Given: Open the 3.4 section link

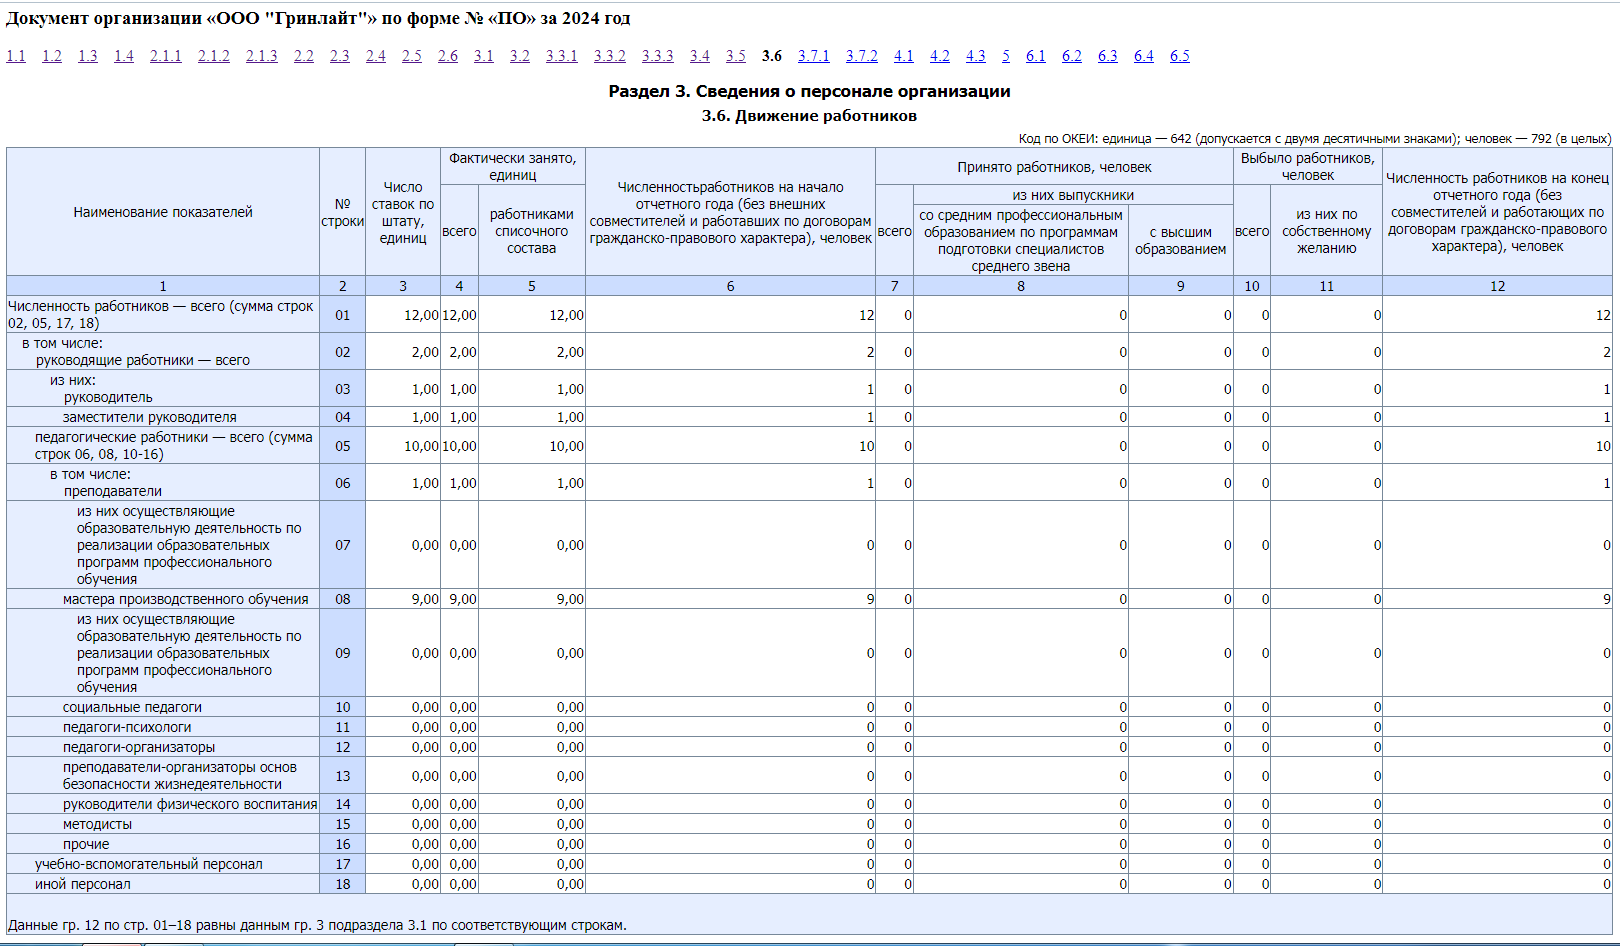Looking at the screenshot, I should point(700,56).
